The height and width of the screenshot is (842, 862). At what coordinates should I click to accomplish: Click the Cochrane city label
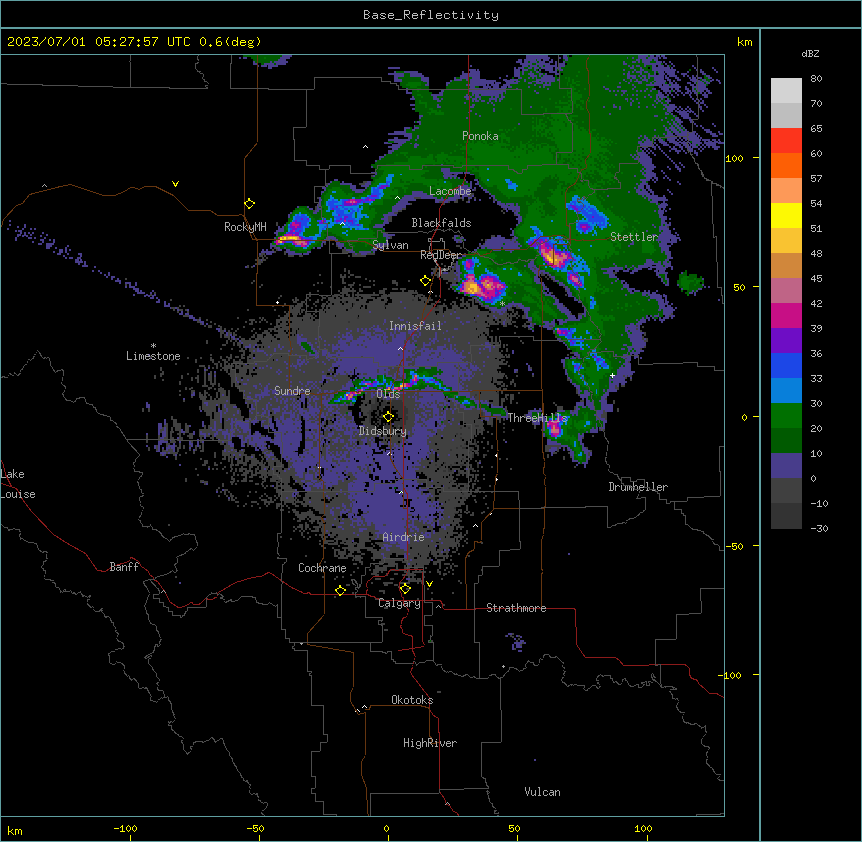pyautogui.click(x=322, y=568)
